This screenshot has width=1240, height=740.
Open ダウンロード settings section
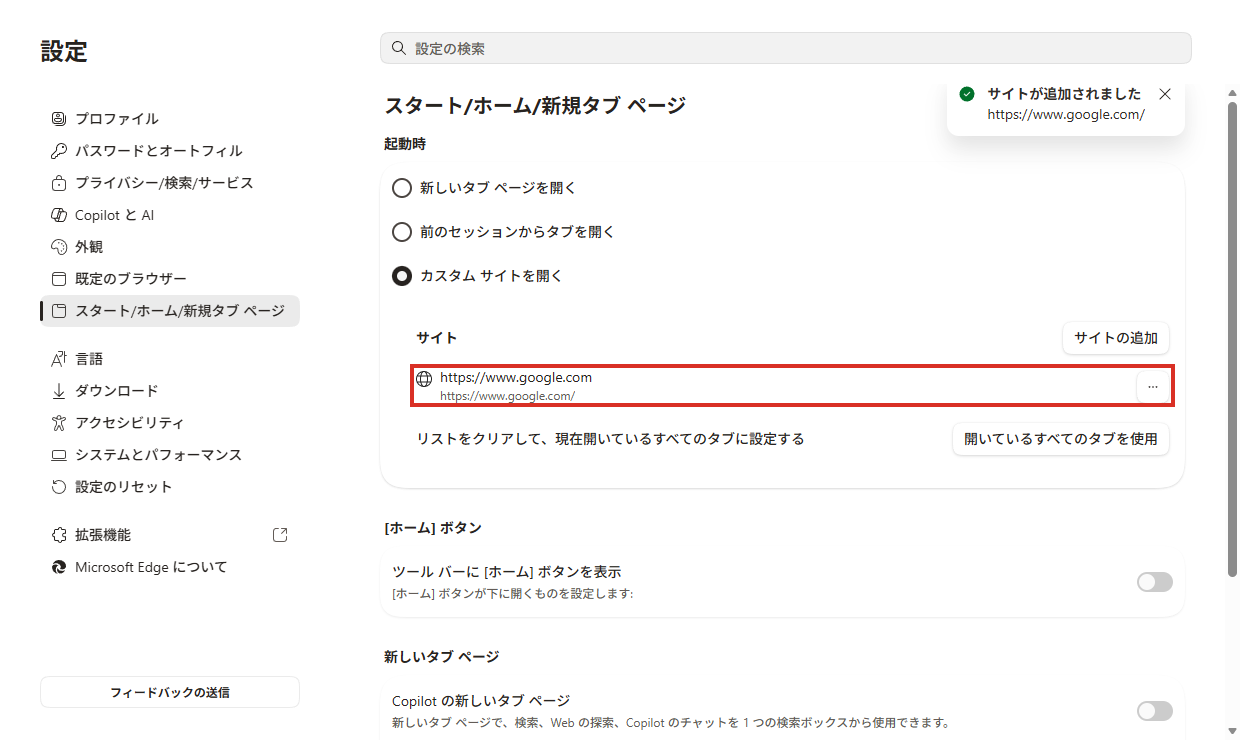(169, 391)
